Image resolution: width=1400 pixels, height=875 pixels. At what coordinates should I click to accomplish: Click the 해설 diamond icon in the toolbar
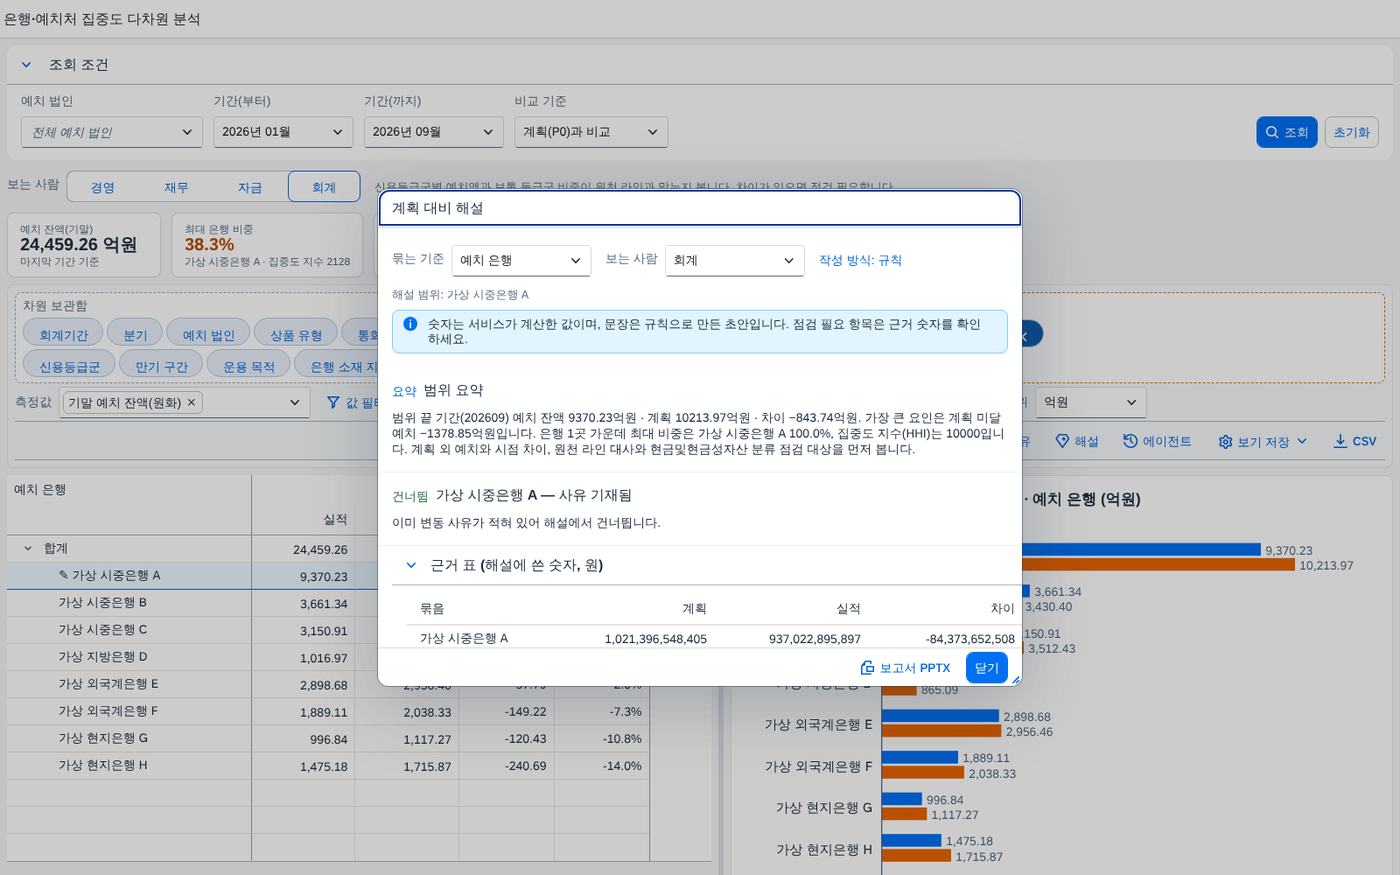[x=1063, y=441]
